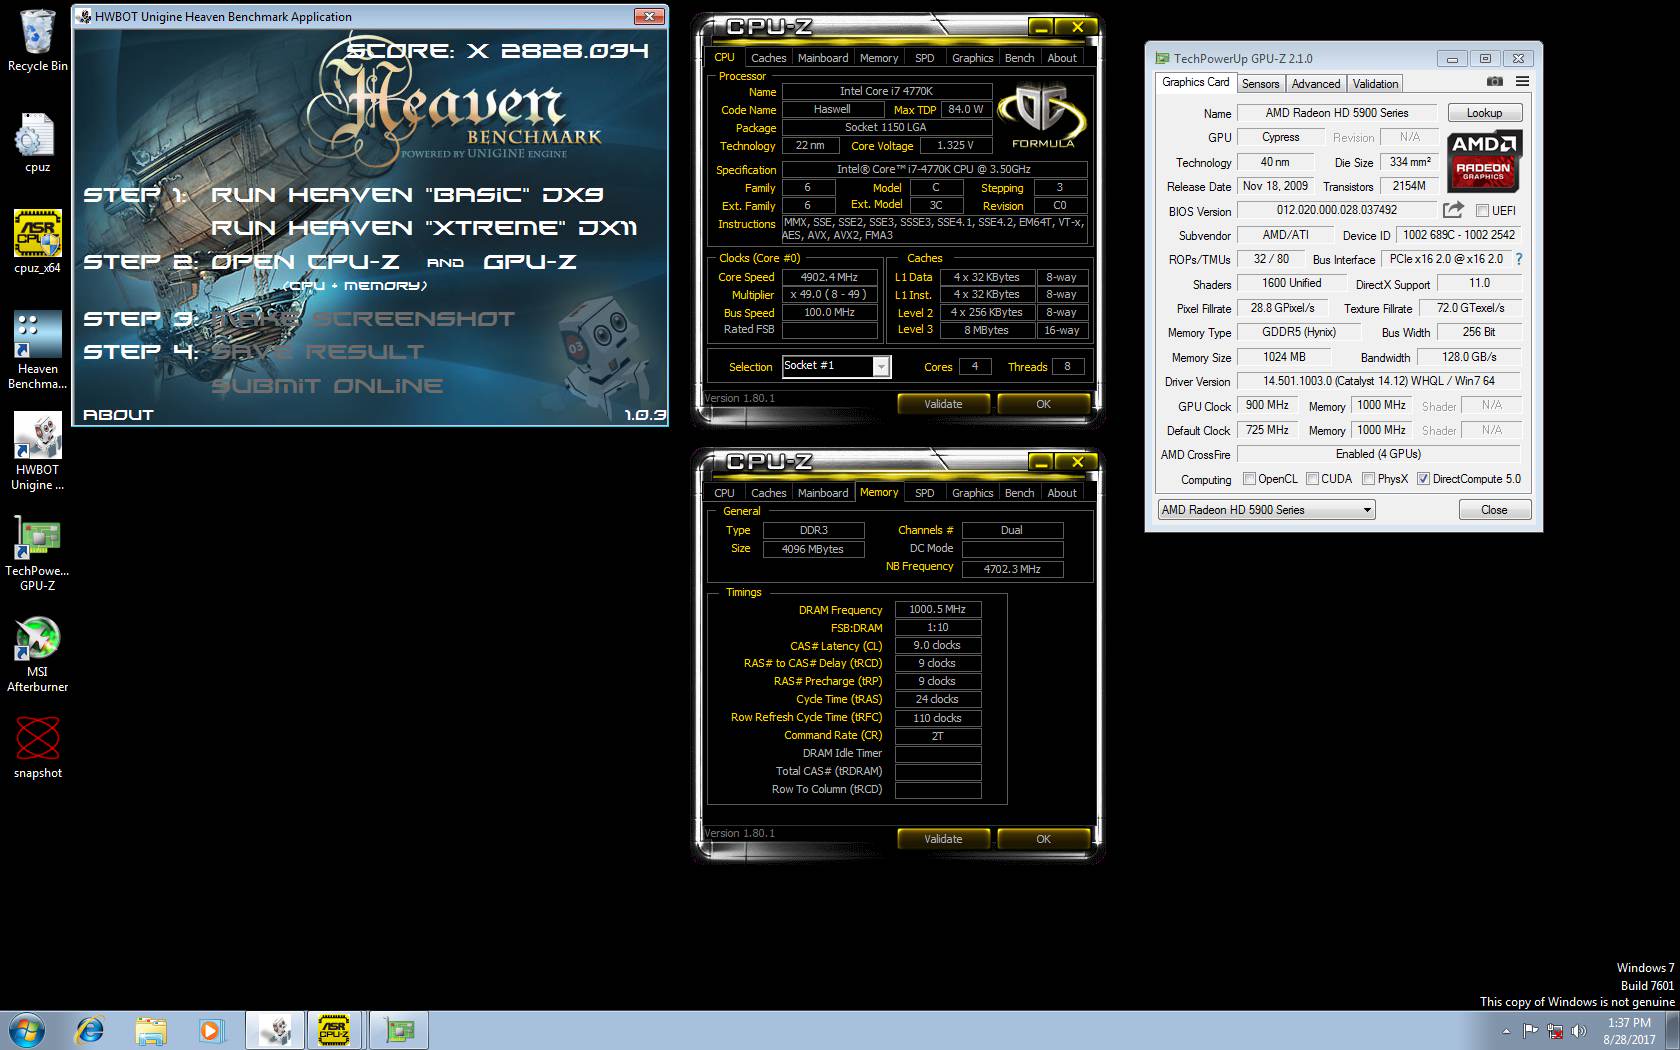Viewport: 1680px width, 1050px height.
Task: Toggle the PhysX checkbox
Action: click(x=1367, y=479)
